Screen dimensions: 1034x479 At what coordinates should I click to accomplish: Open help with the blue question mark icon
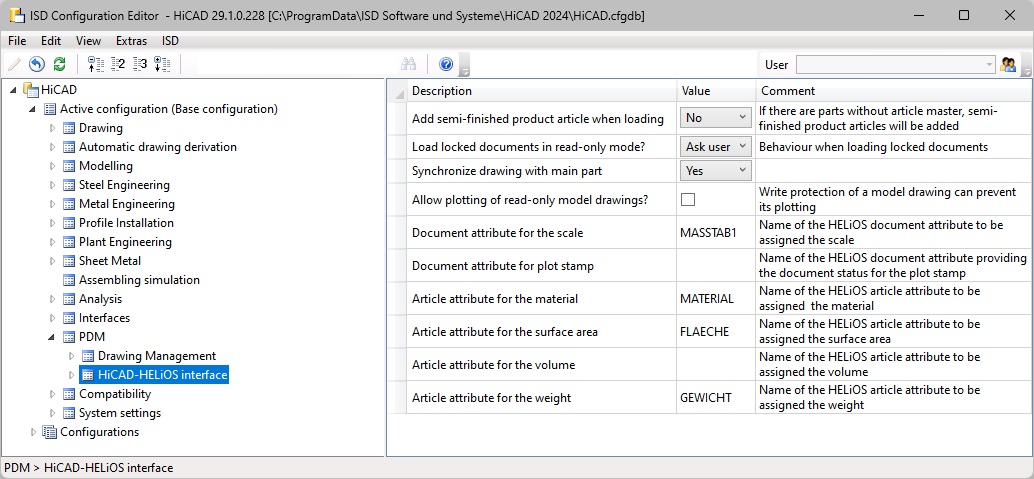click(446, 64)
